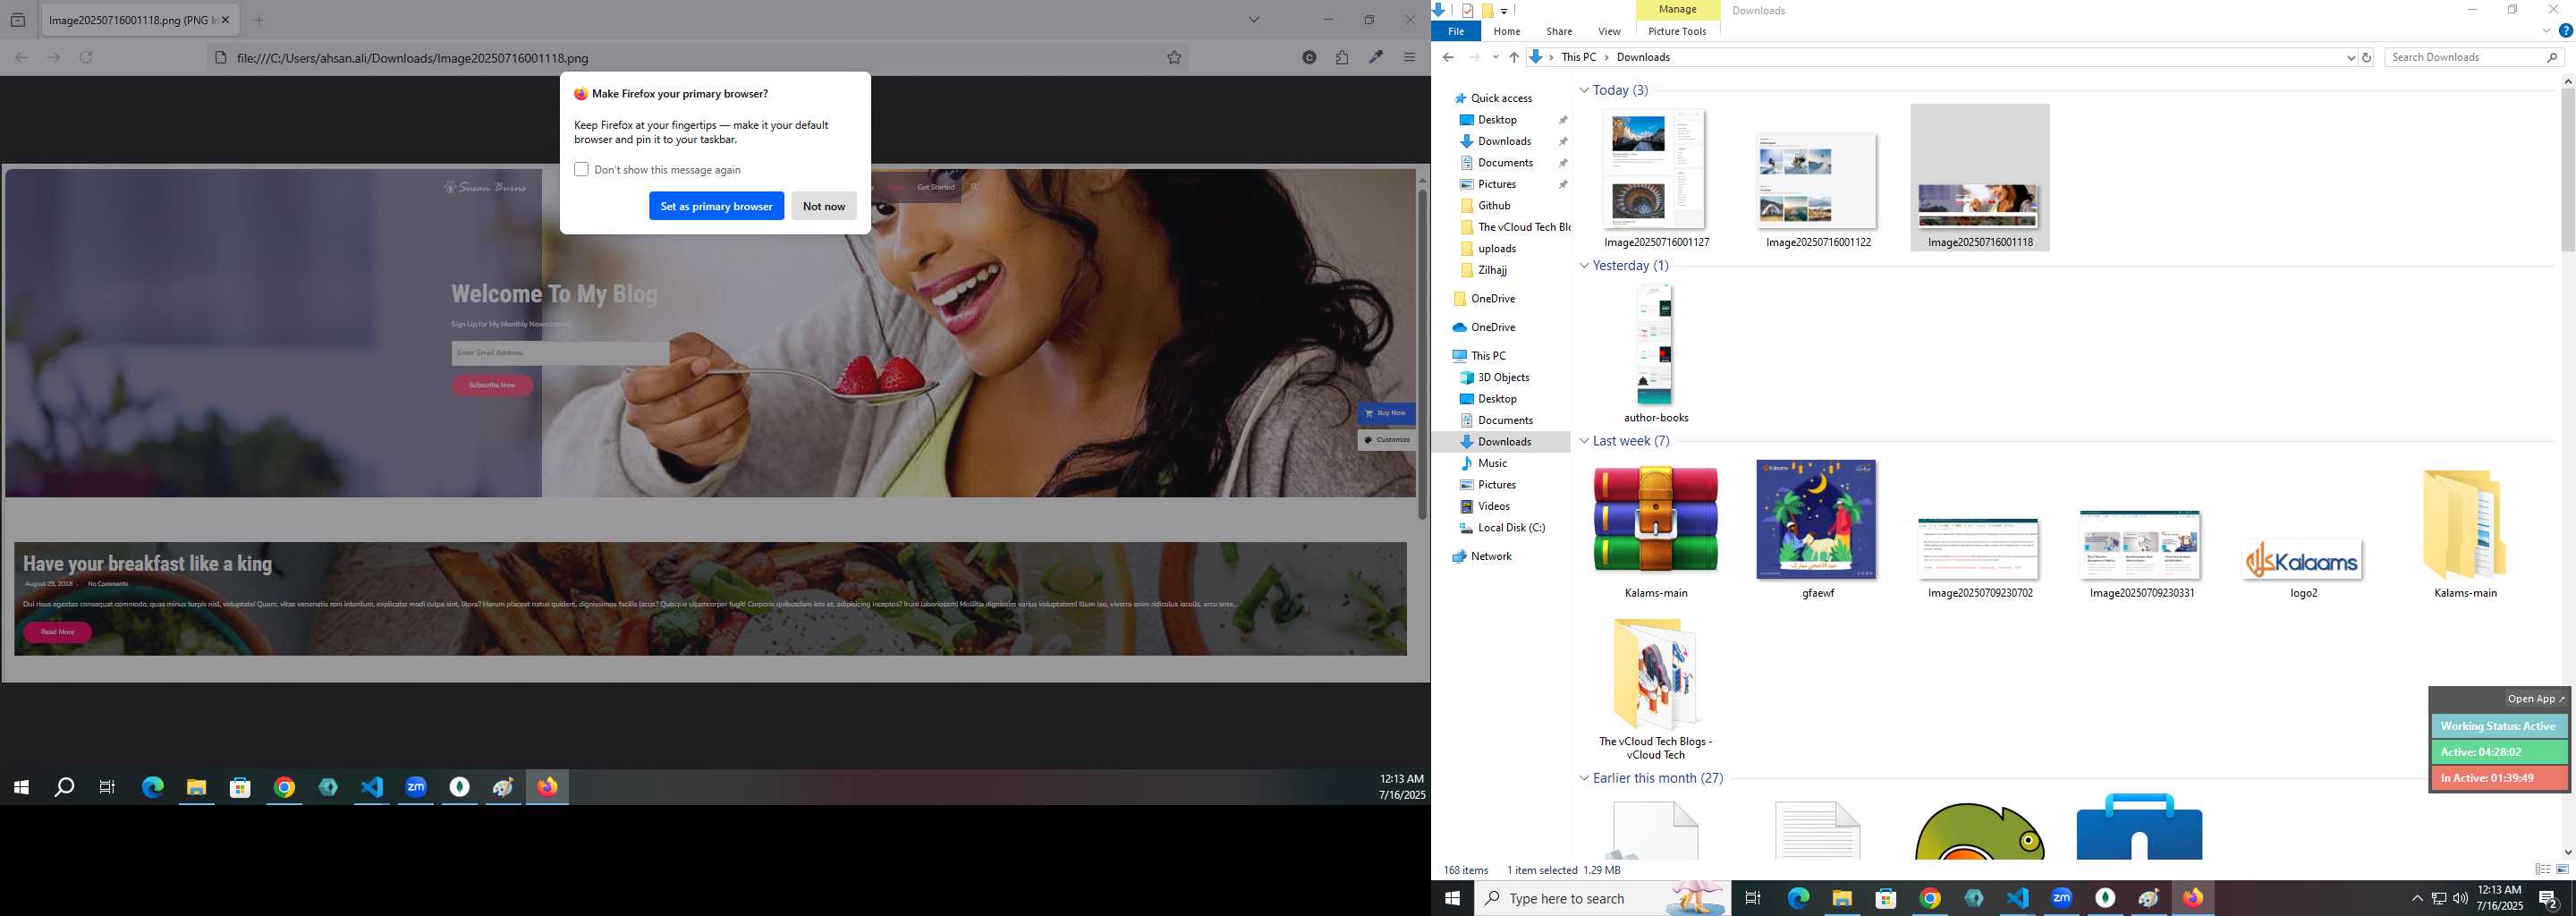Select Pictures under Quick access
The width and height of the screenshot is (2576, 916).
(1497, 184)
